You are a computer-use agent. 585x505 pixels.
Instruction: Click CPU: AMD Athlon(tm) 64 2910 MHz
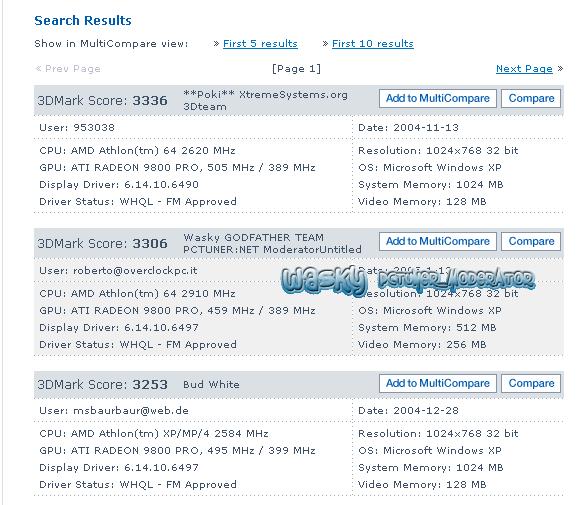pyautogui.click(x=137, y=294)
